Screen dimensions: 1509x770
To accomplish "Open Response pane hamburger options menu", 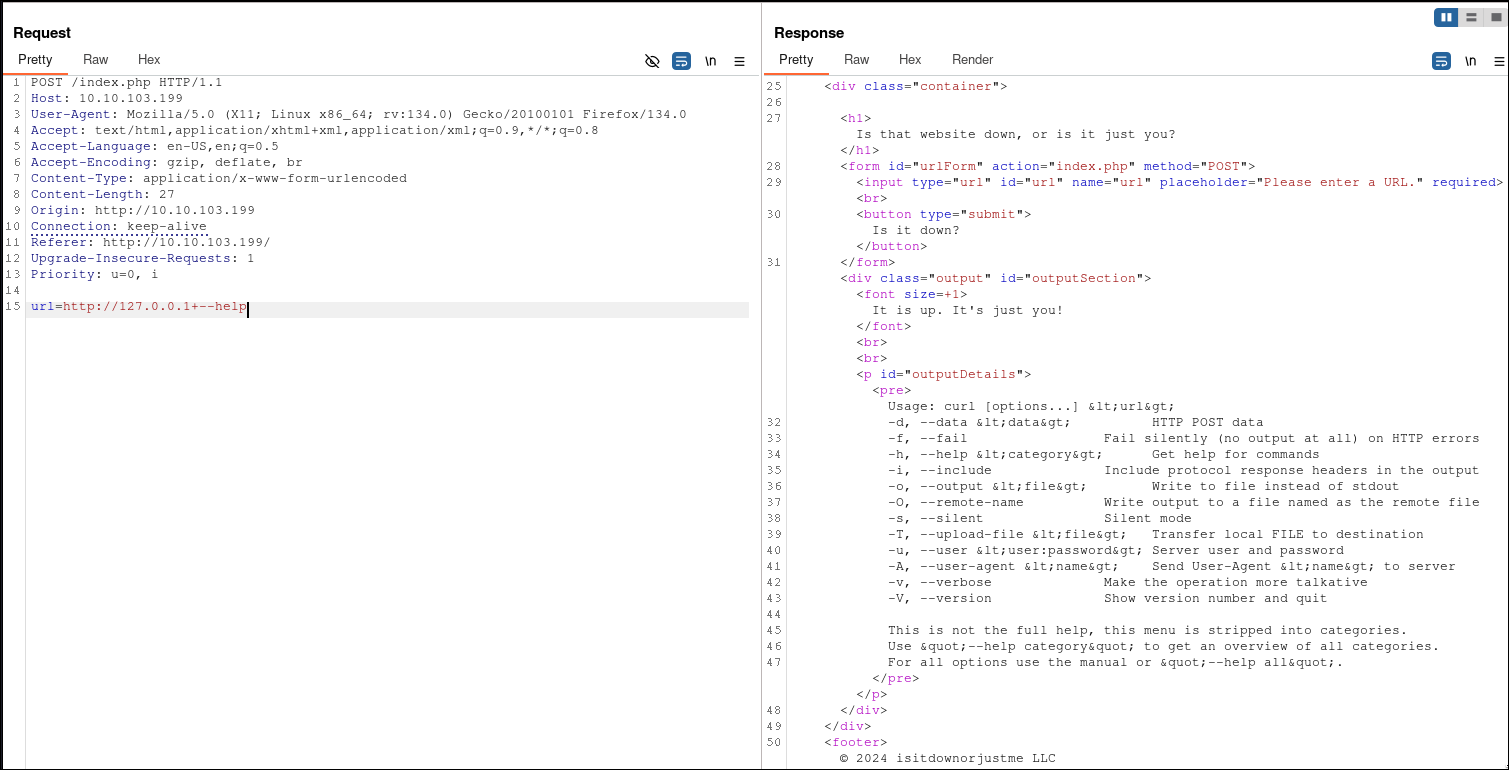I will [1499, 61].
